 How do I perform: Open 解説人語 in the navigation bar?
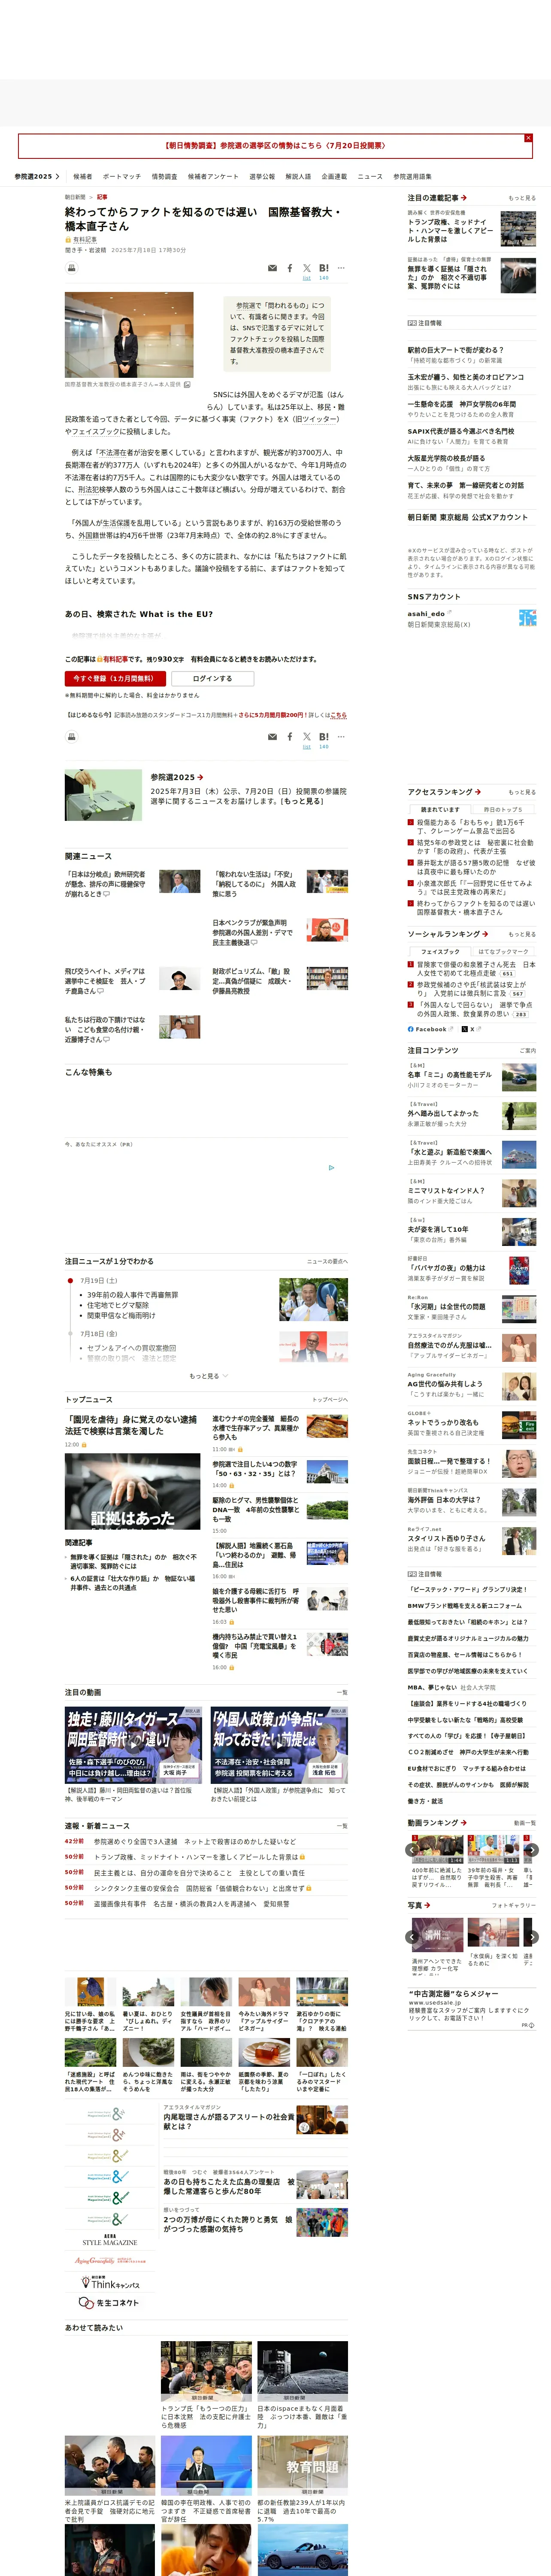click(x=298, y=177)
